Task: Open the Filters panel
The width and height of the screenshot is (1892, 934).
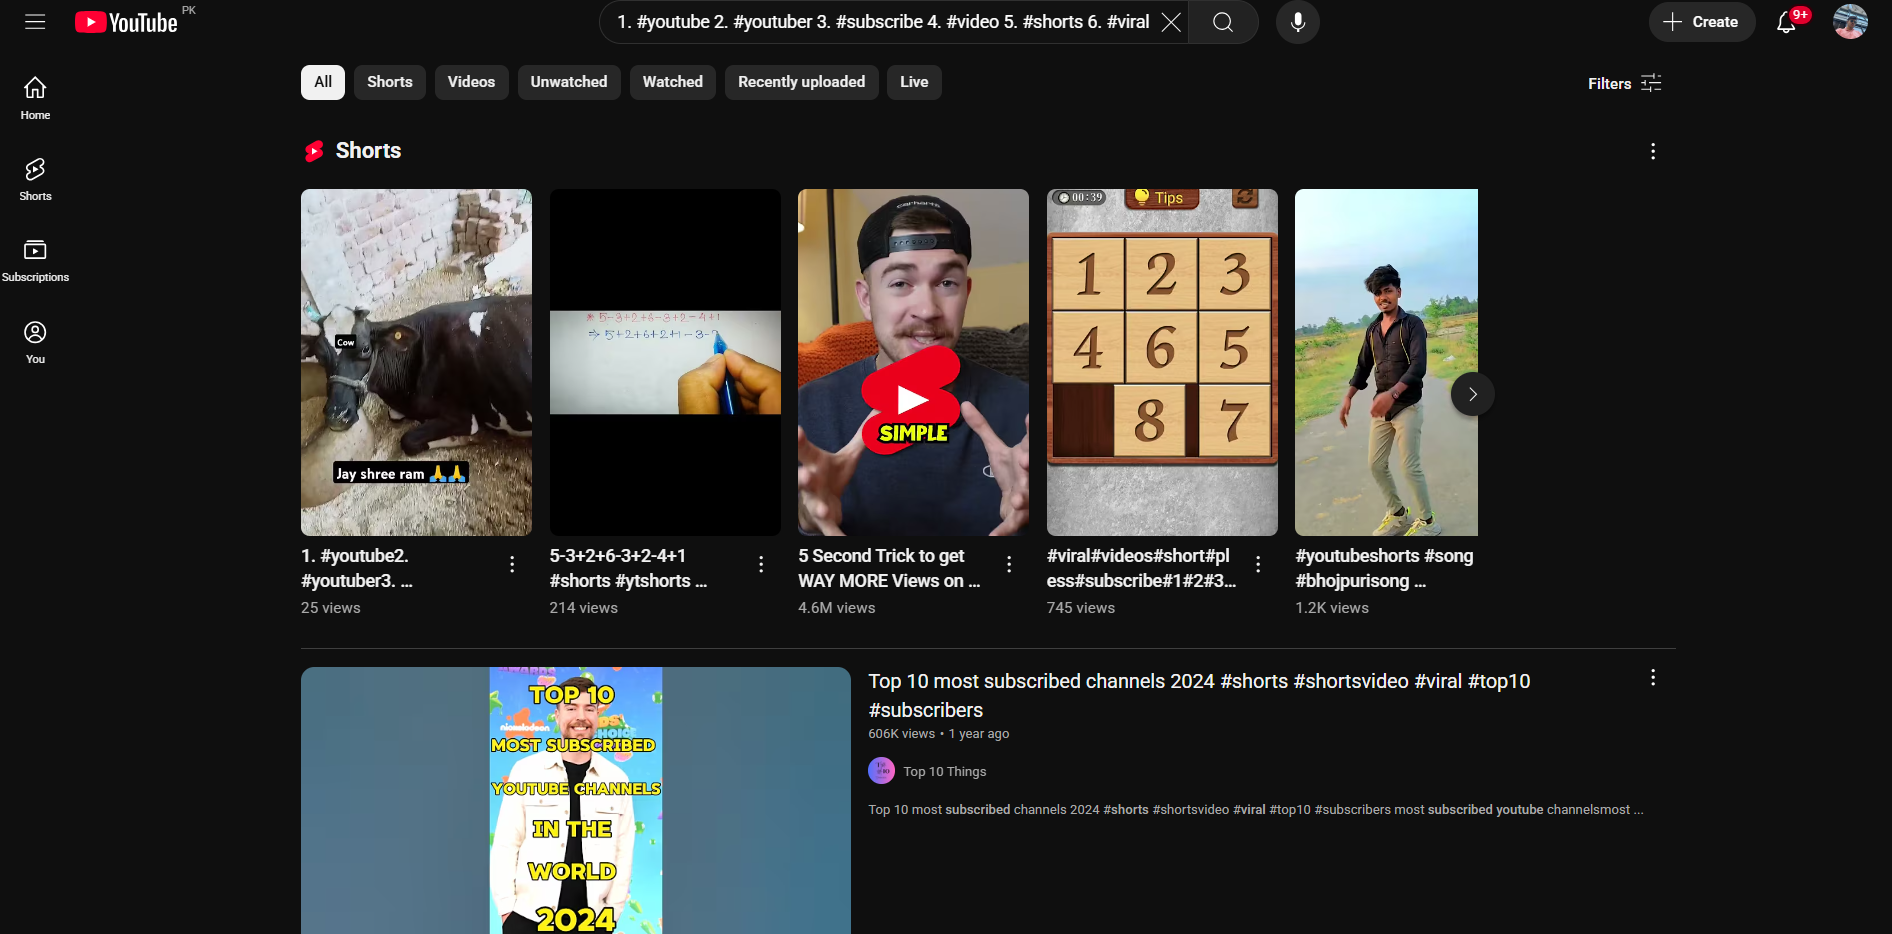Action: 1622,83
